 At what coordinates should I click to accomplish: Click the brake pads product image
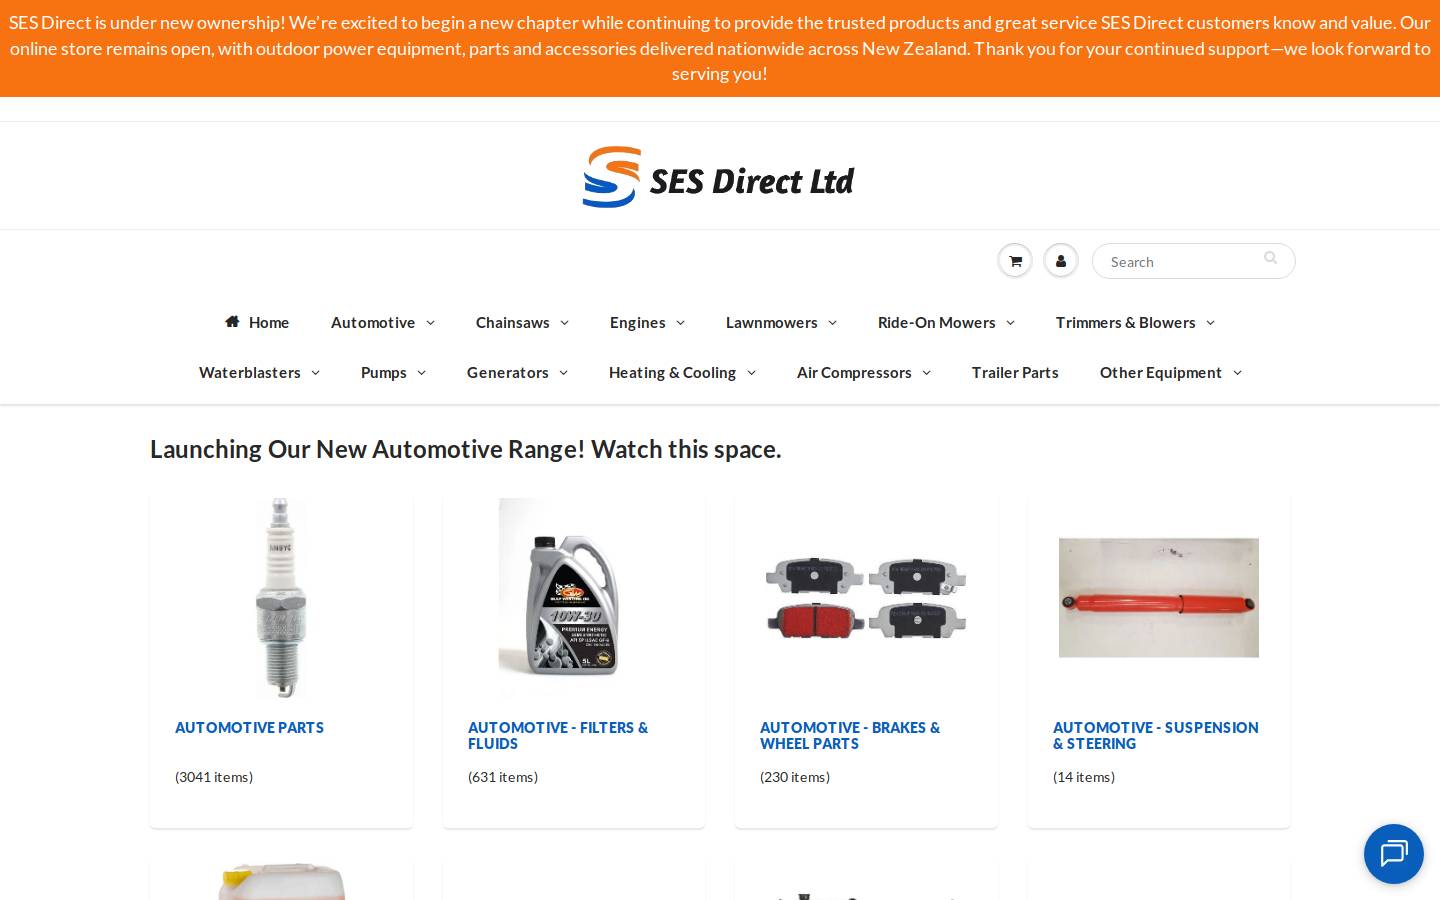coord(866,598)
